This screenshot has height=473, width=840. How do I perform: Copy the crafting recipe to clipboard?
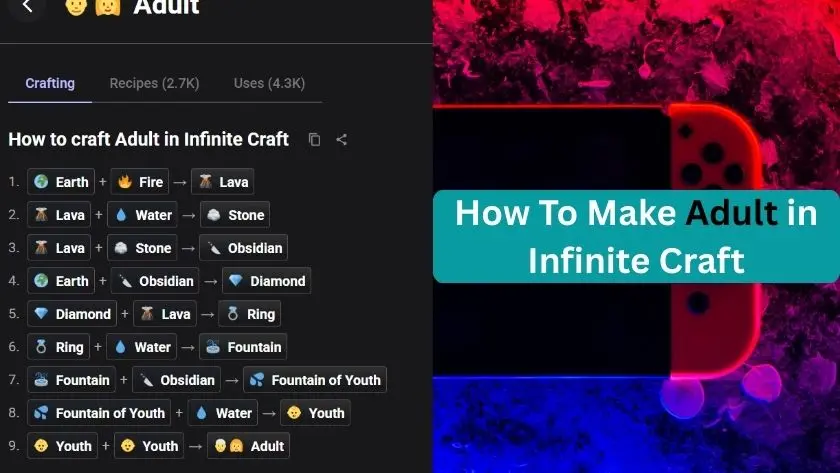314,140
